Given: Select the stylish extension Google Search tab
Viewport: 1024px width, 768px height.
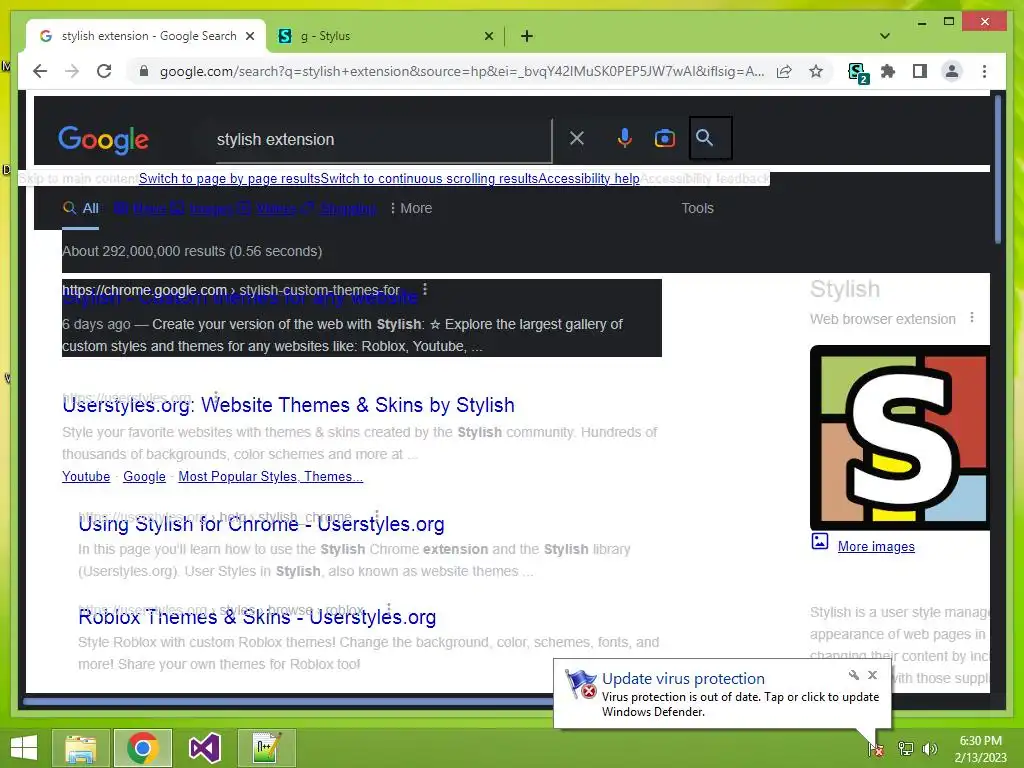Looking at the screenshot, I should [146, 36].
